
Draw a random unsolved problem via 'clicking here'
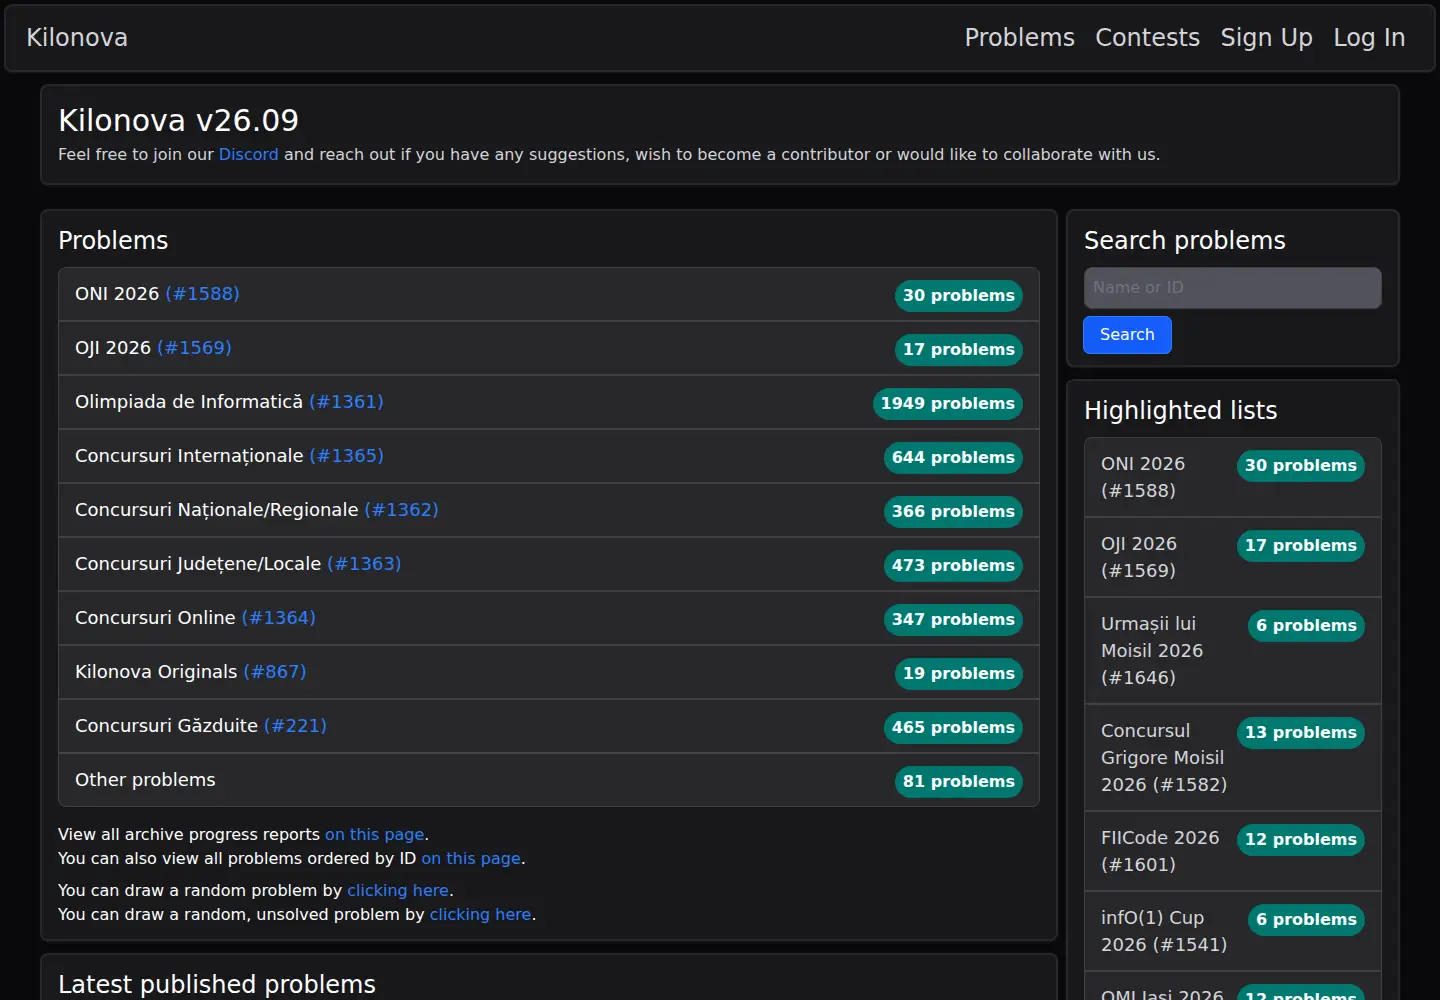(481, 915)
